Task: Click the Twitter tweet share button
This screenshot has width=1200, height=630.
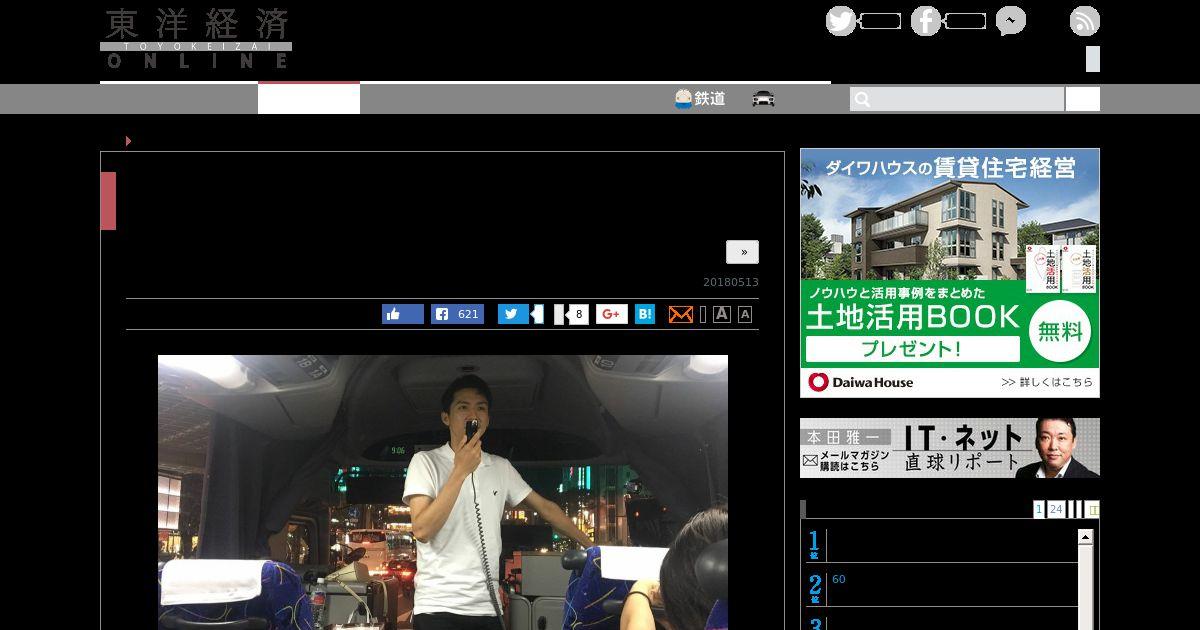Action: point(513,314)
